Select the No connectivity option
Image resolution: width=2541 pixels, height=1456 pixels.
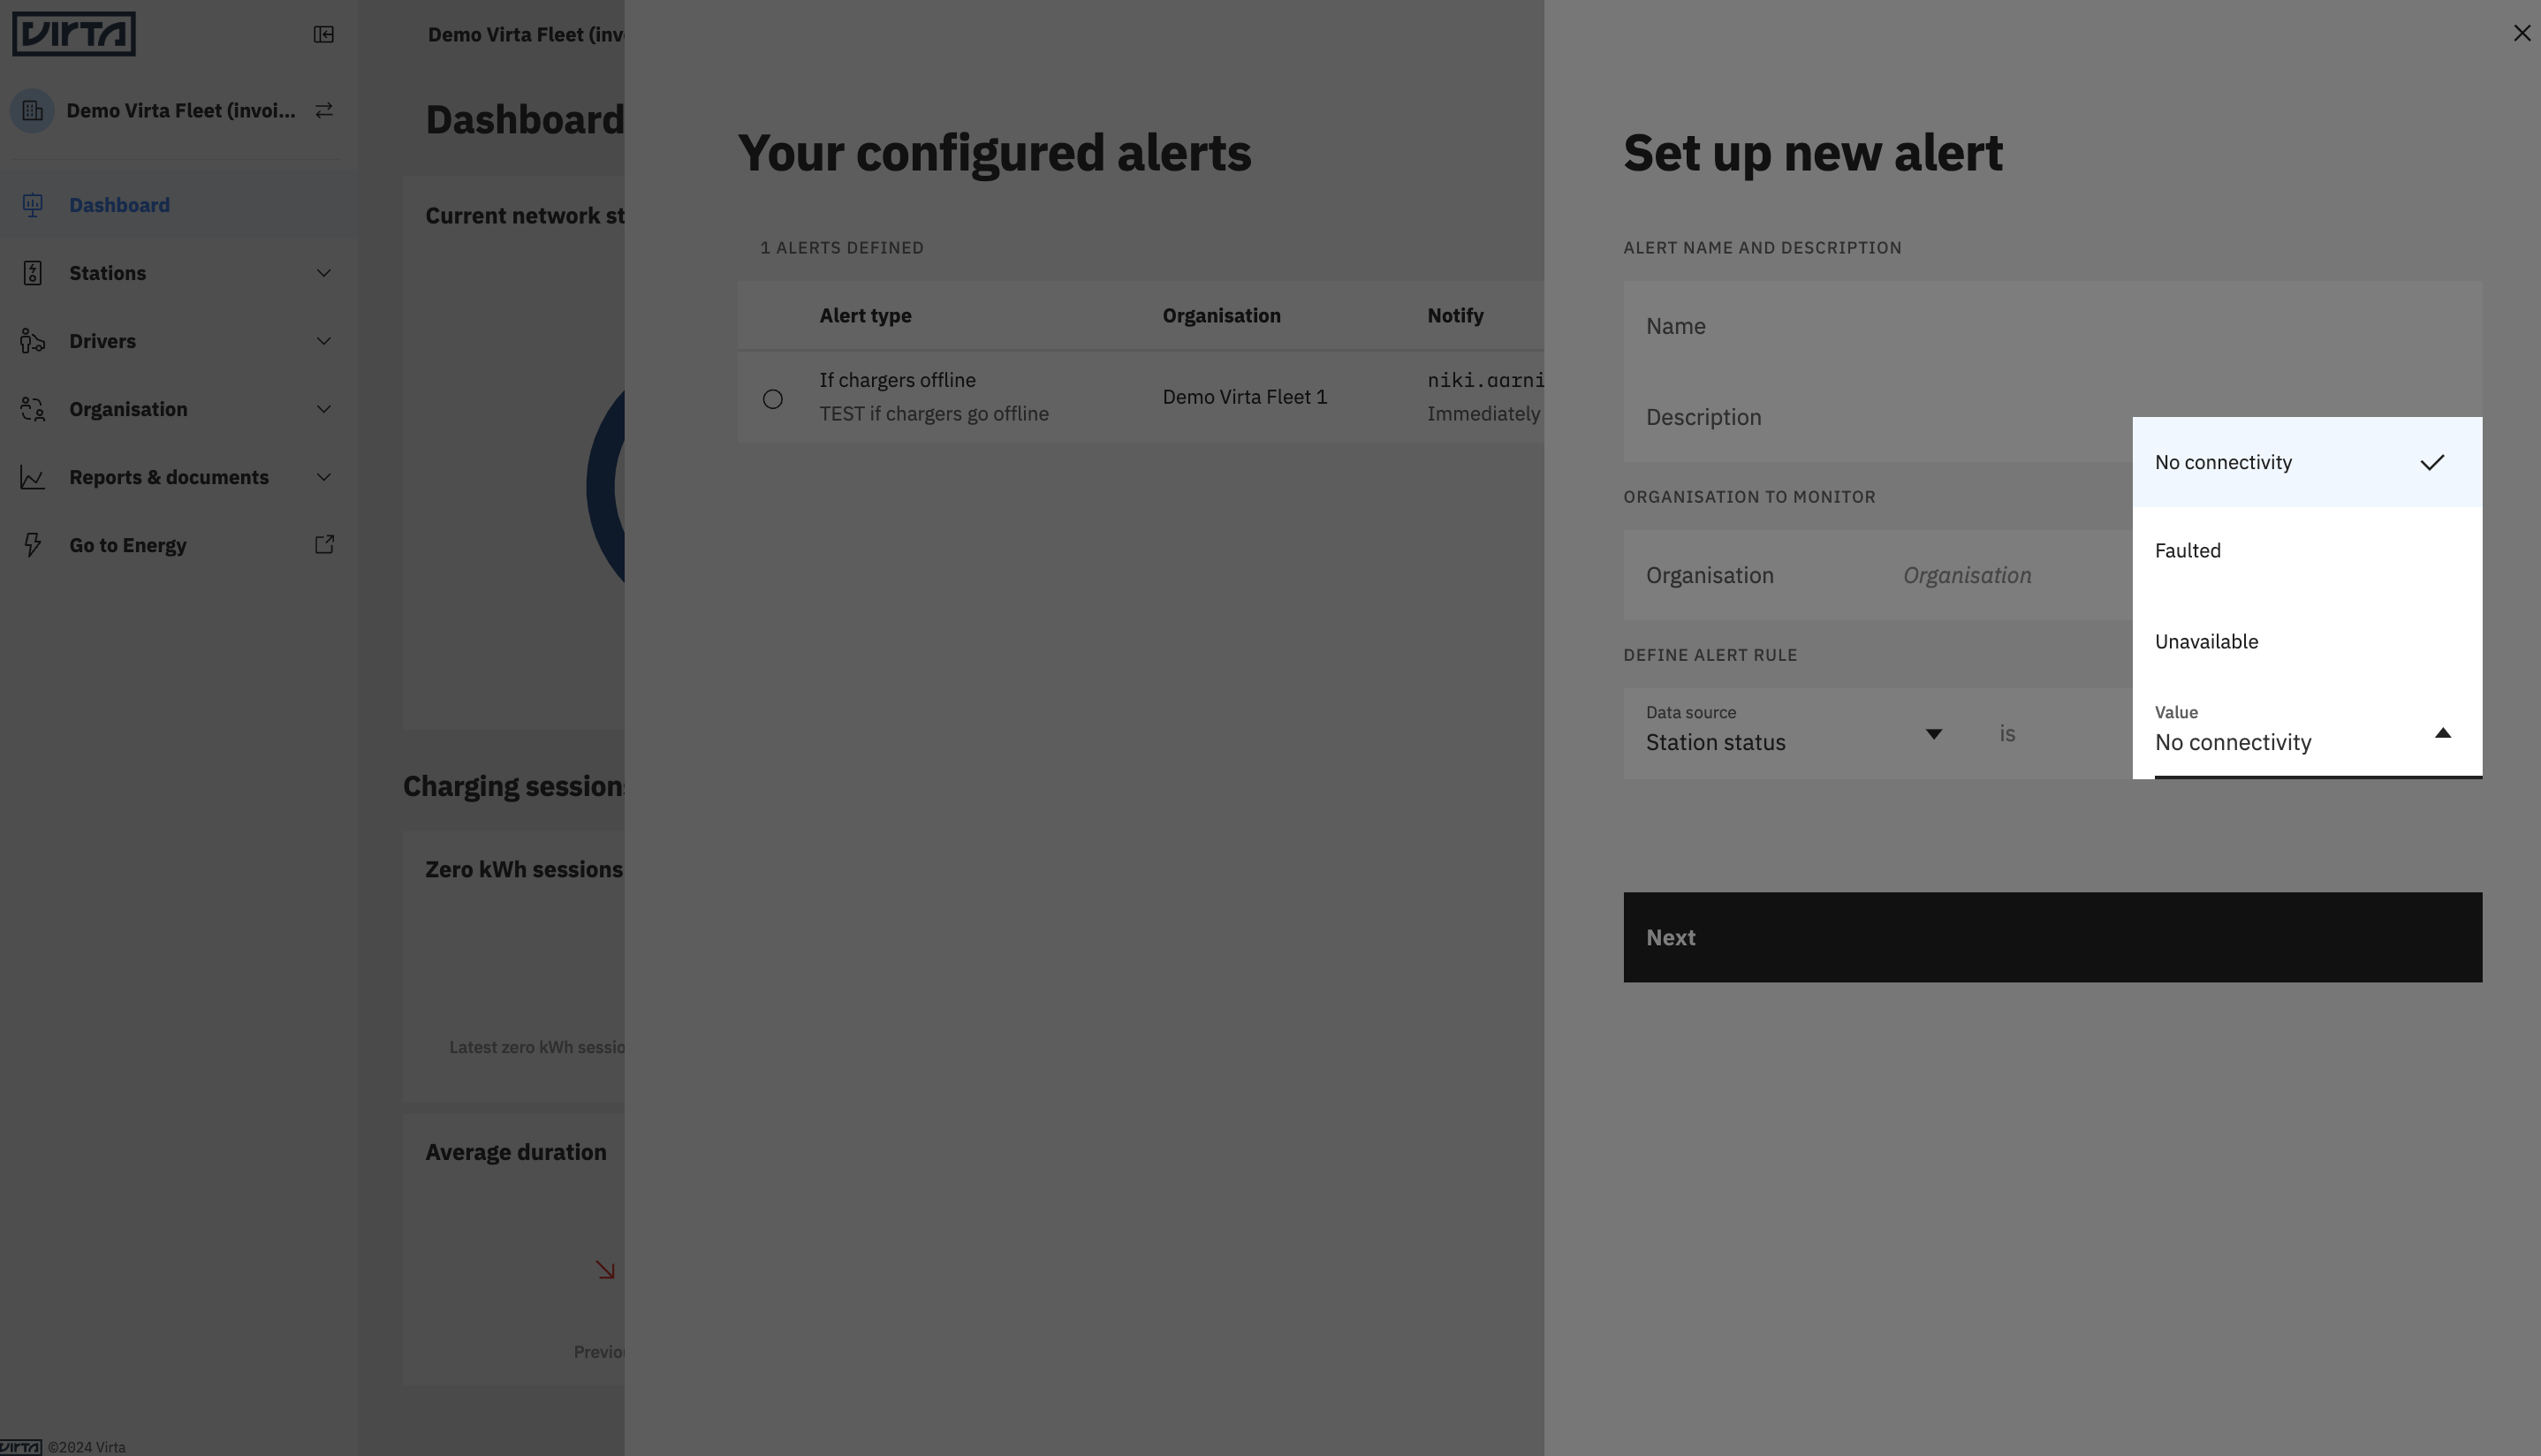pyautogui.click(x=2307, y=462)
